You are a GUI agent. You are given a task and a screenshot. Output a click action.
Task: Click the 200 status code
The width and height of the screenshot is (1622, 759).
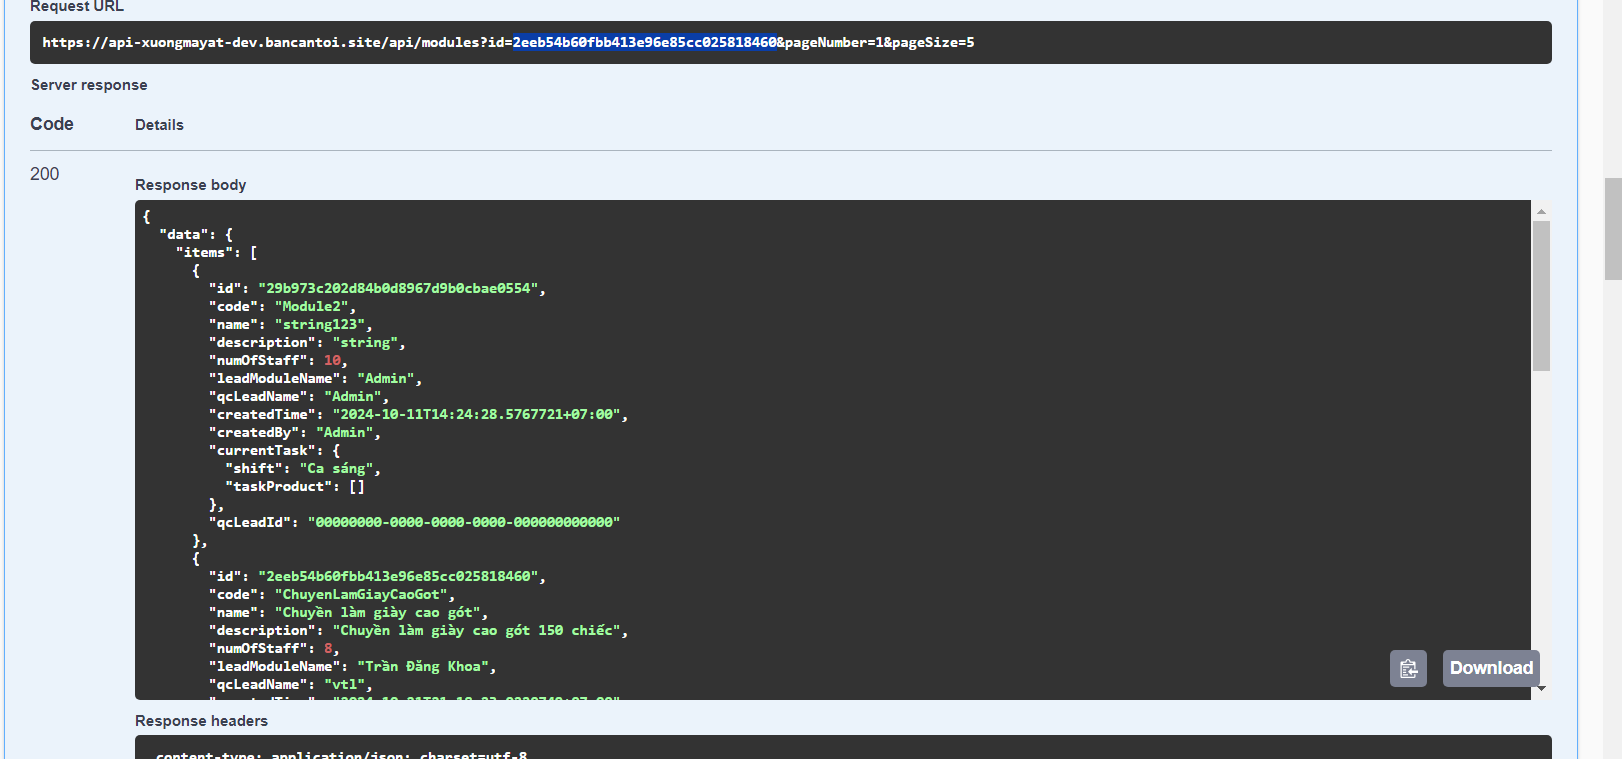[45, 174]
